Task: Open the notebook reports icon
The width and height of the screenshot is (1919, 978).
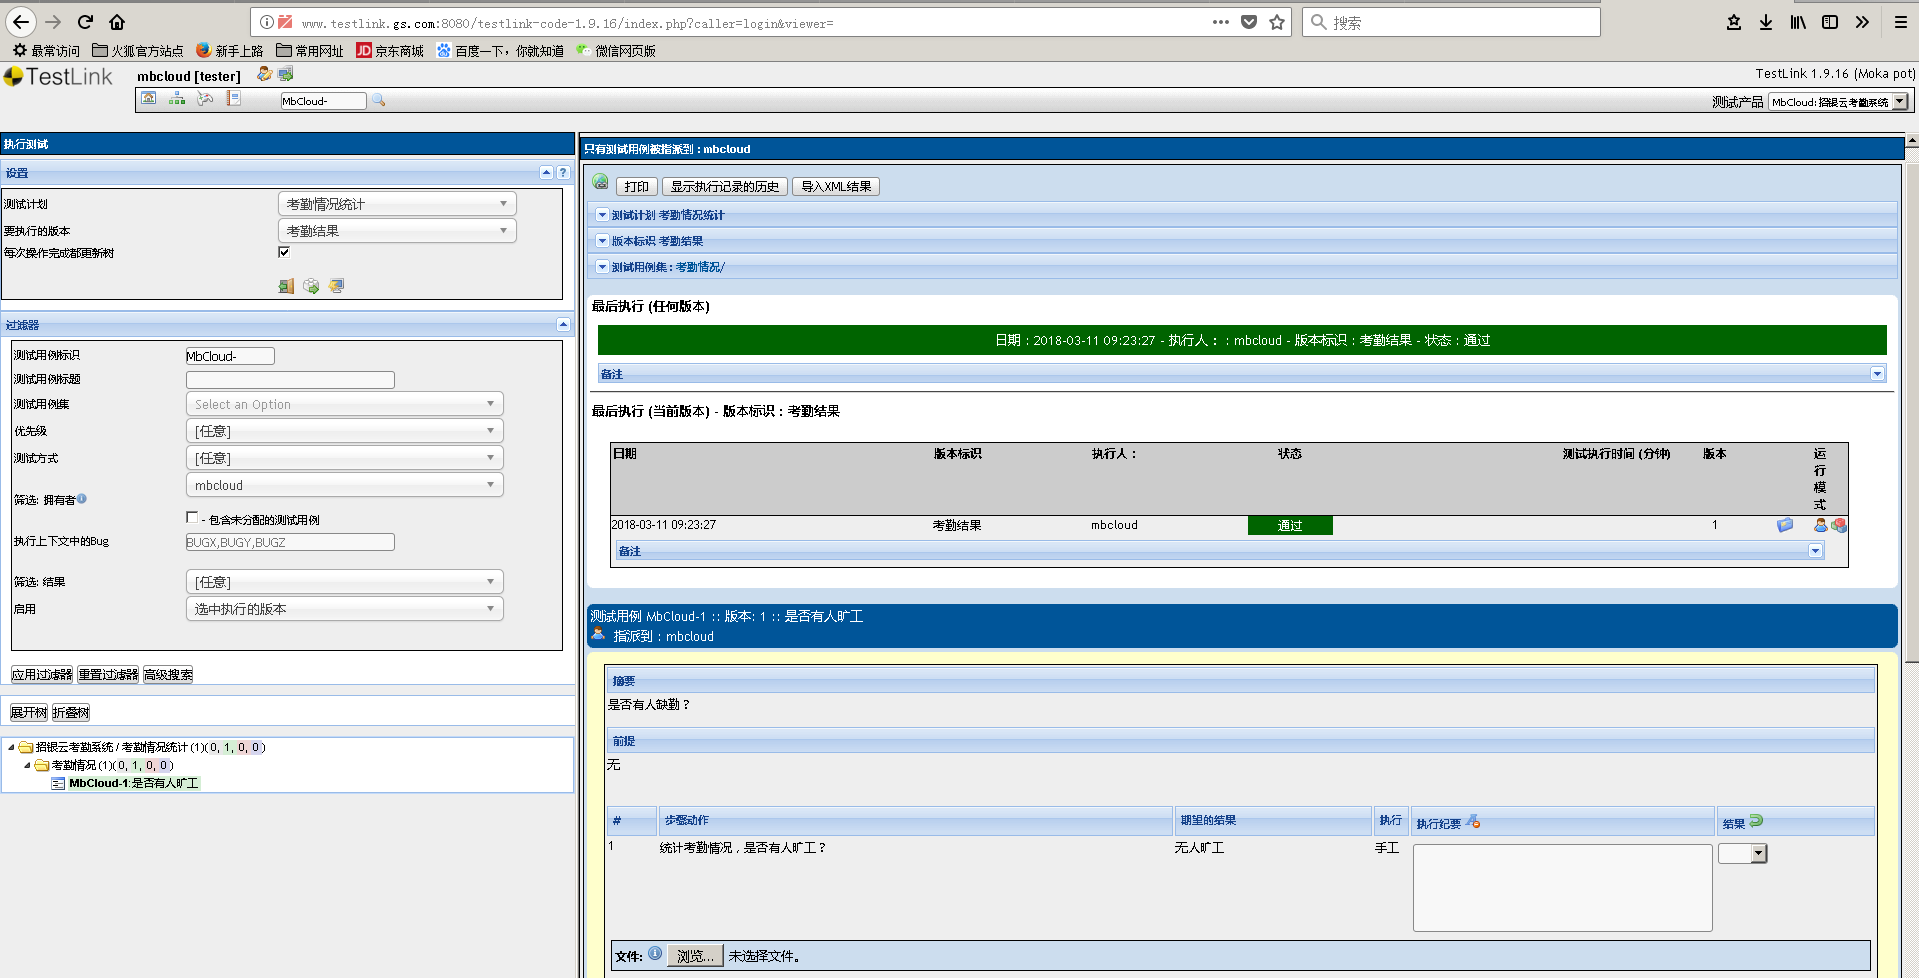Action: pyautogui.click(x=233, y=99)
